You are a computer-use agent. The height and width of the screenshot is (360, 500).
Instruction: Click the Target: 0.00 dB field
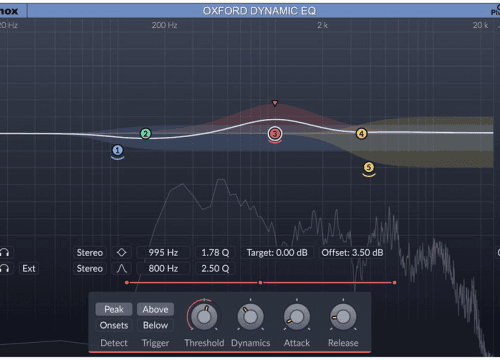tap(277, 253)
